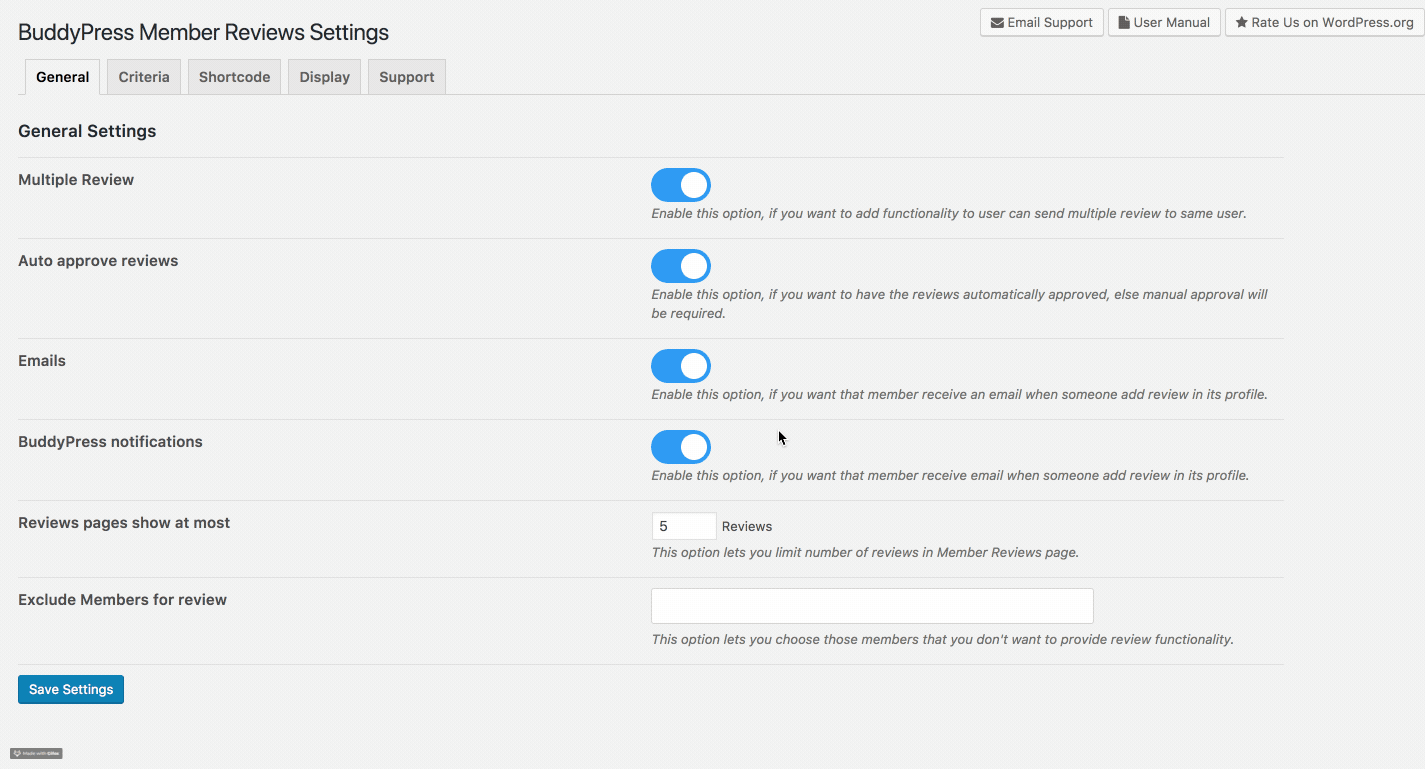Go to the Support tab
The width and height of the screenshot is (1425, 769).
coord(407,77)
